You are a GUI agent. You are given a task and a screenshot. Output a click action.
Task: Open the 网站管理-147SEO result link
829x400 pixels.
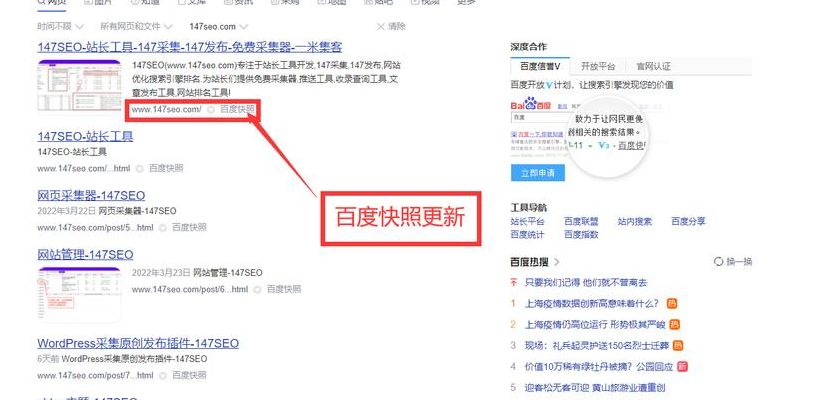[x=85, y=255]
